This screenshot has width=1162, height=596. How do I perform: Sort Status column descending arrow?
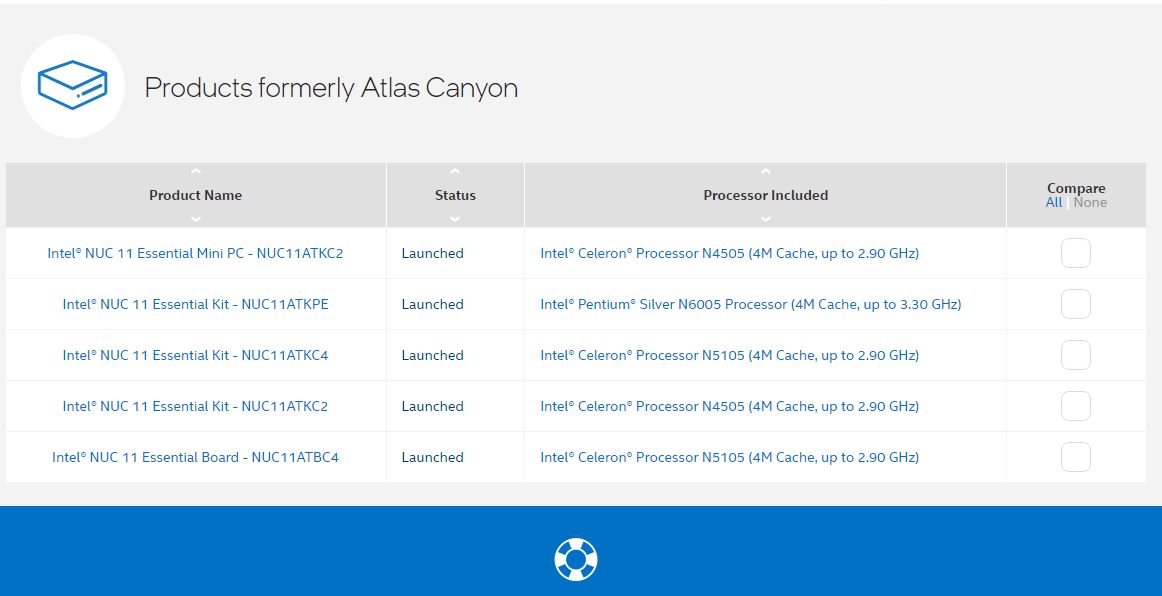455,218
